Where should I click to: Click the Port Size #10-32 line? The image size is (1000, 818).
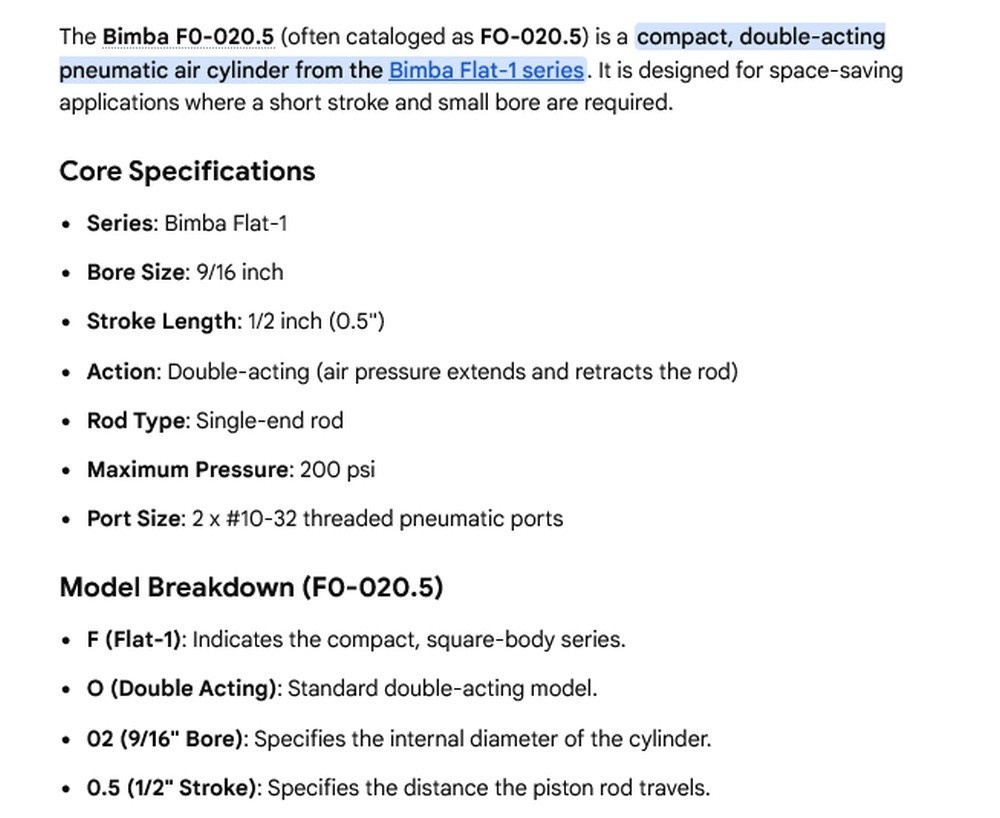(325, 518)
